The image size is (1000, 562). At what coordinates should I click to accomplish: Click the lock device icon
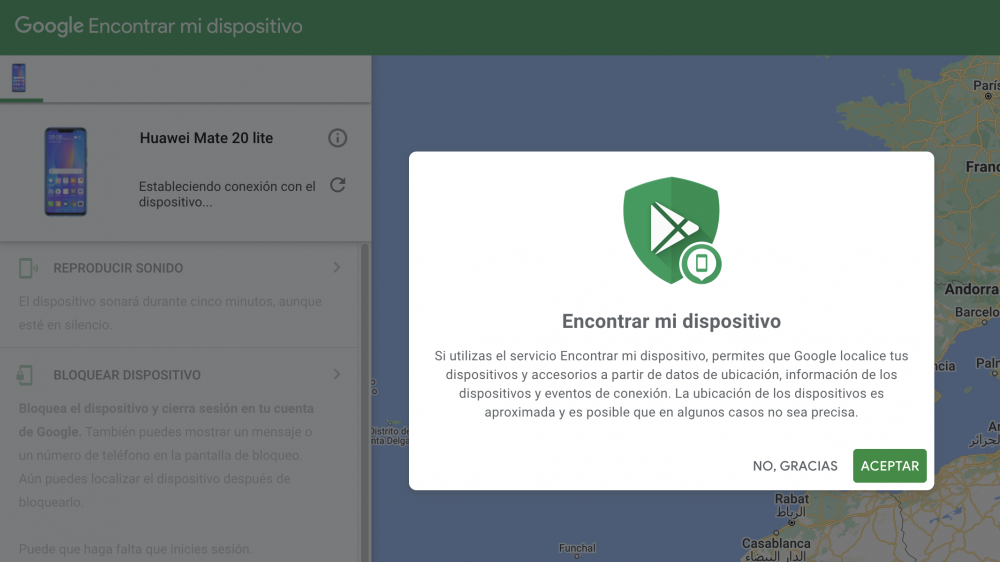(x=25, y=375)
